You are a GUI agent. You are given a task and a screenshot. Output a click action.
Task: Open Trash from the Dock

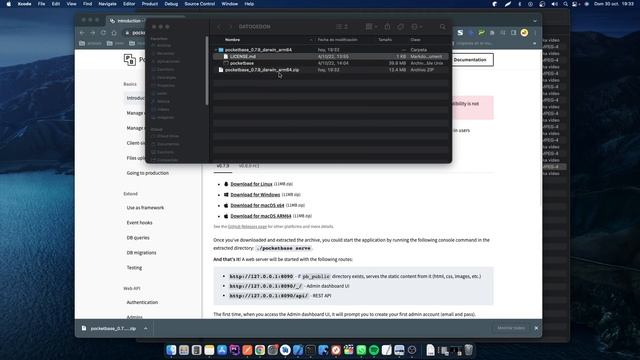469,350
